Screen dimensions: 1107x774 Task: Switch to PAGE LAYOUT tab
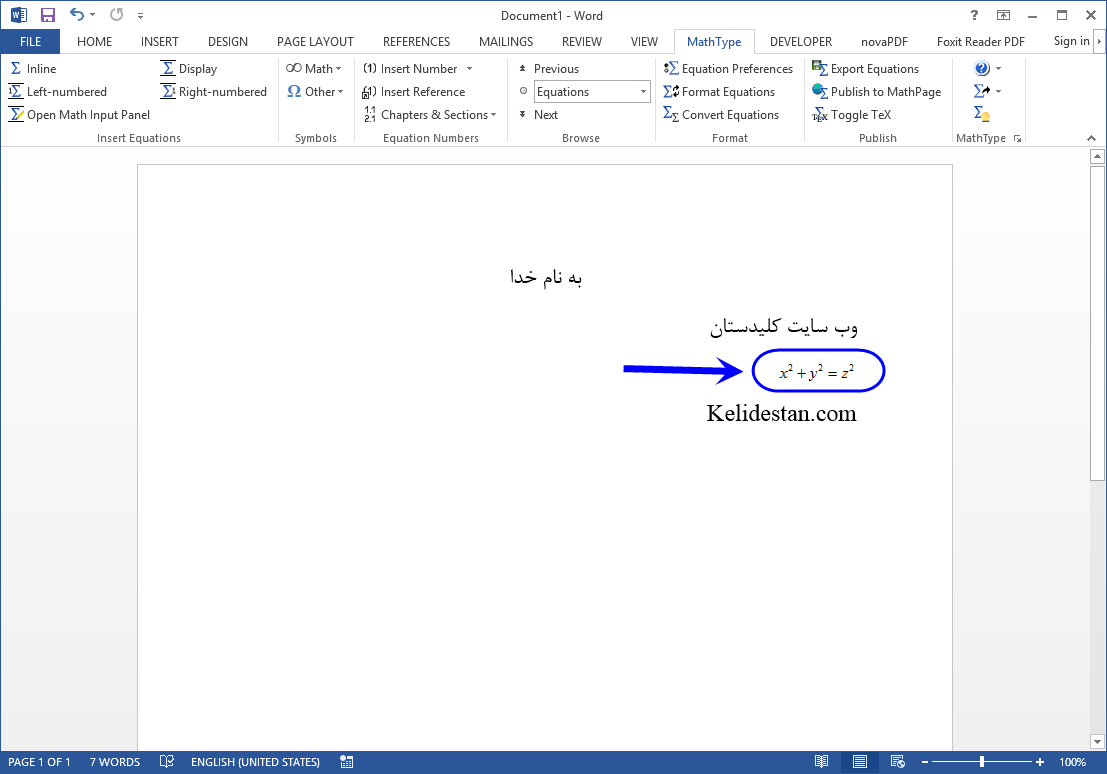(x=315, y=42)
